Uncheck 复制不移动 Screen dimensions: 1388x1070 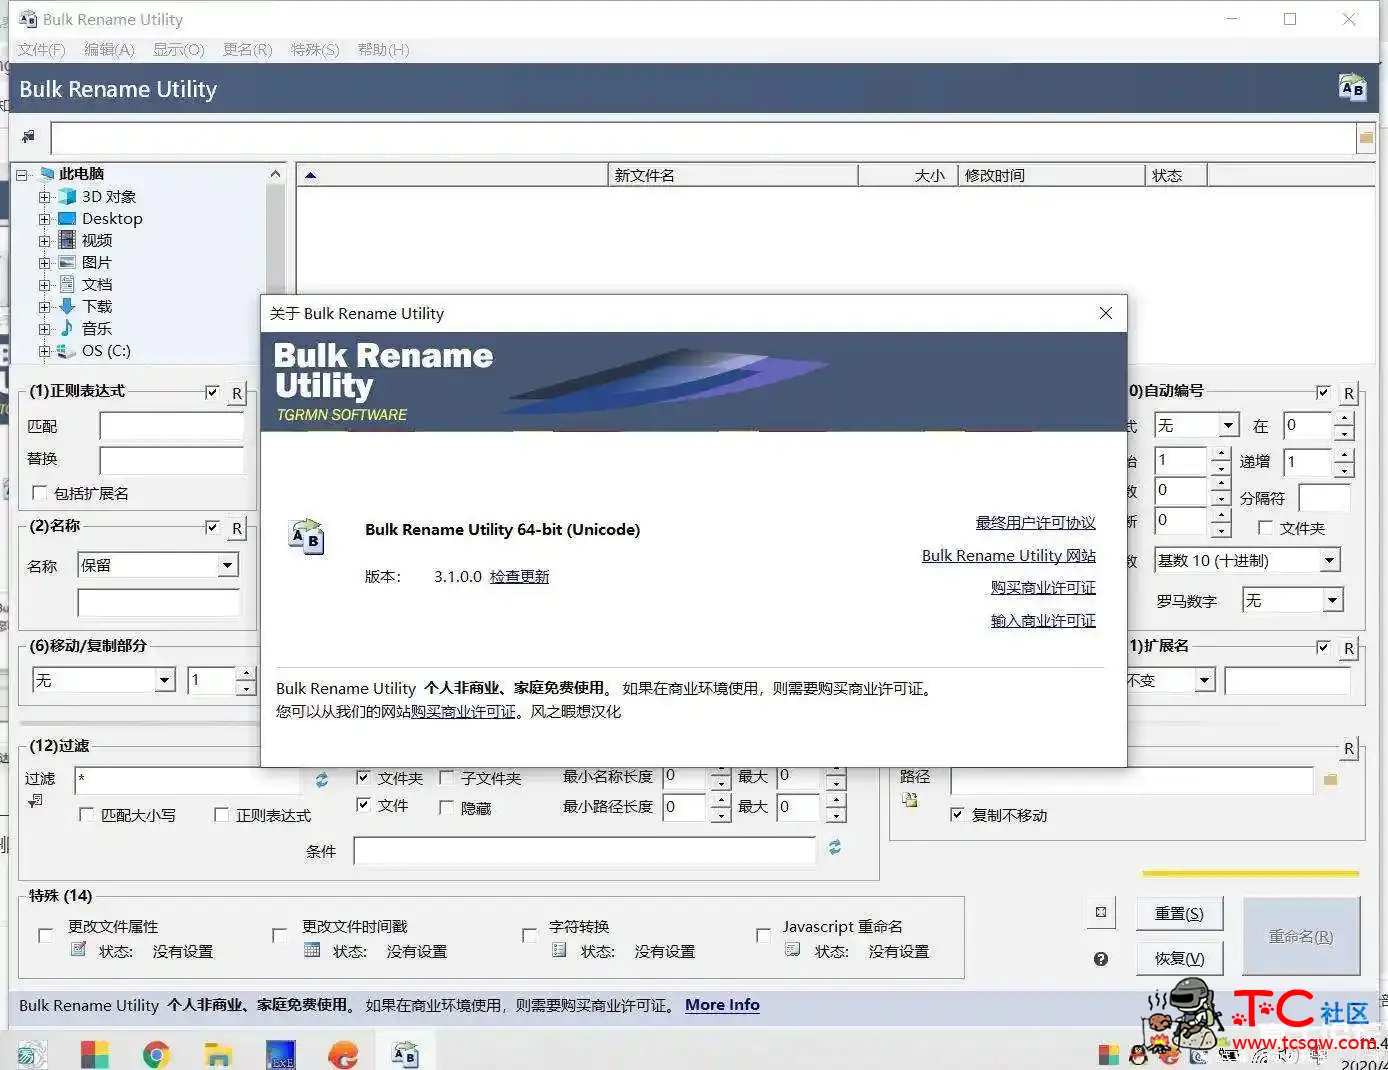(958, 814)
